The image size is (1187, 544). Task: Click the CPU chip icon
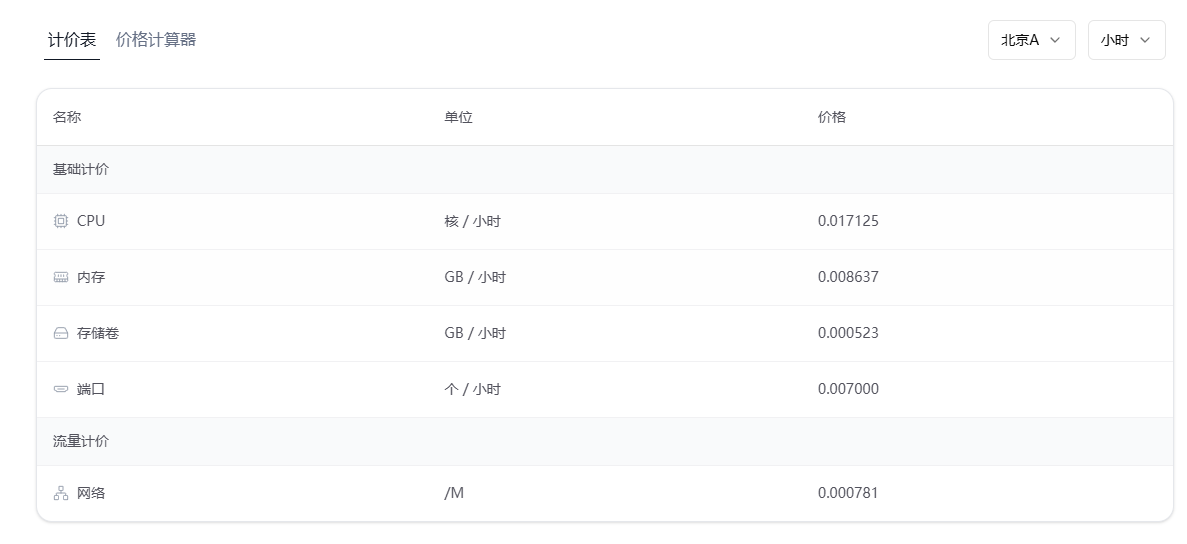tap(61, 221)
